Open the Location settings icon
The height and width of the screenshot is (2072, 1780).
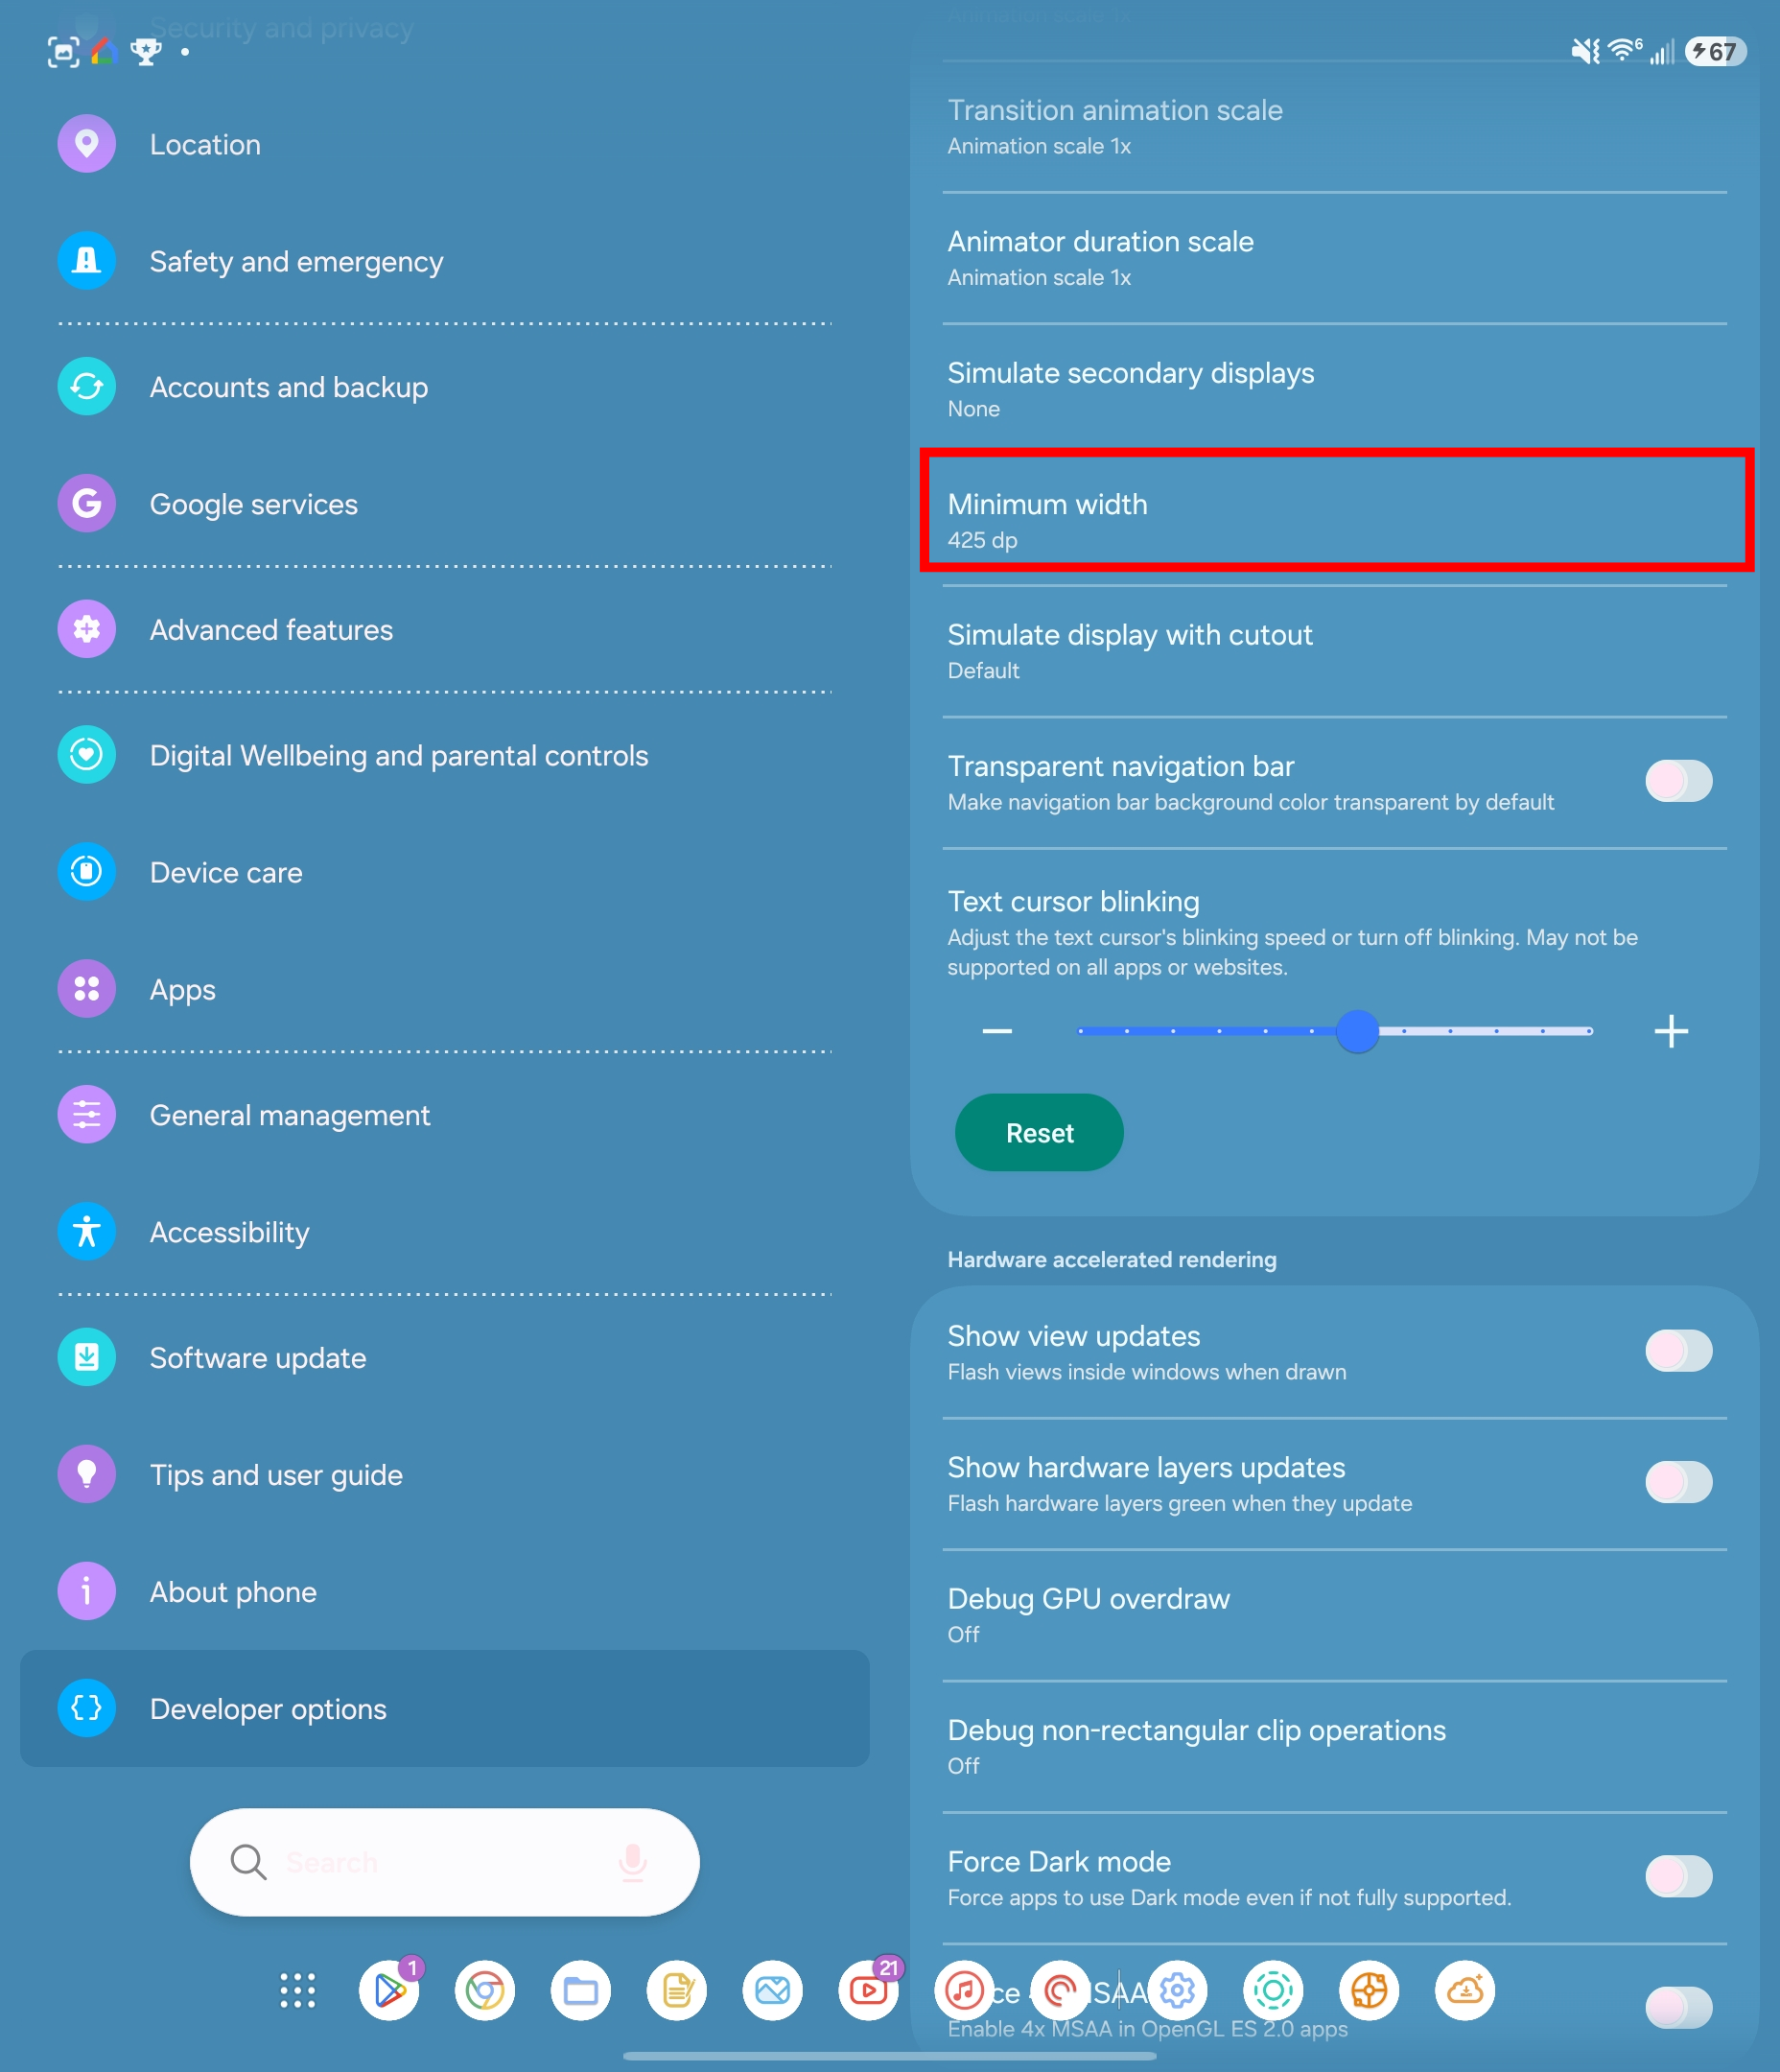(87, 144)
